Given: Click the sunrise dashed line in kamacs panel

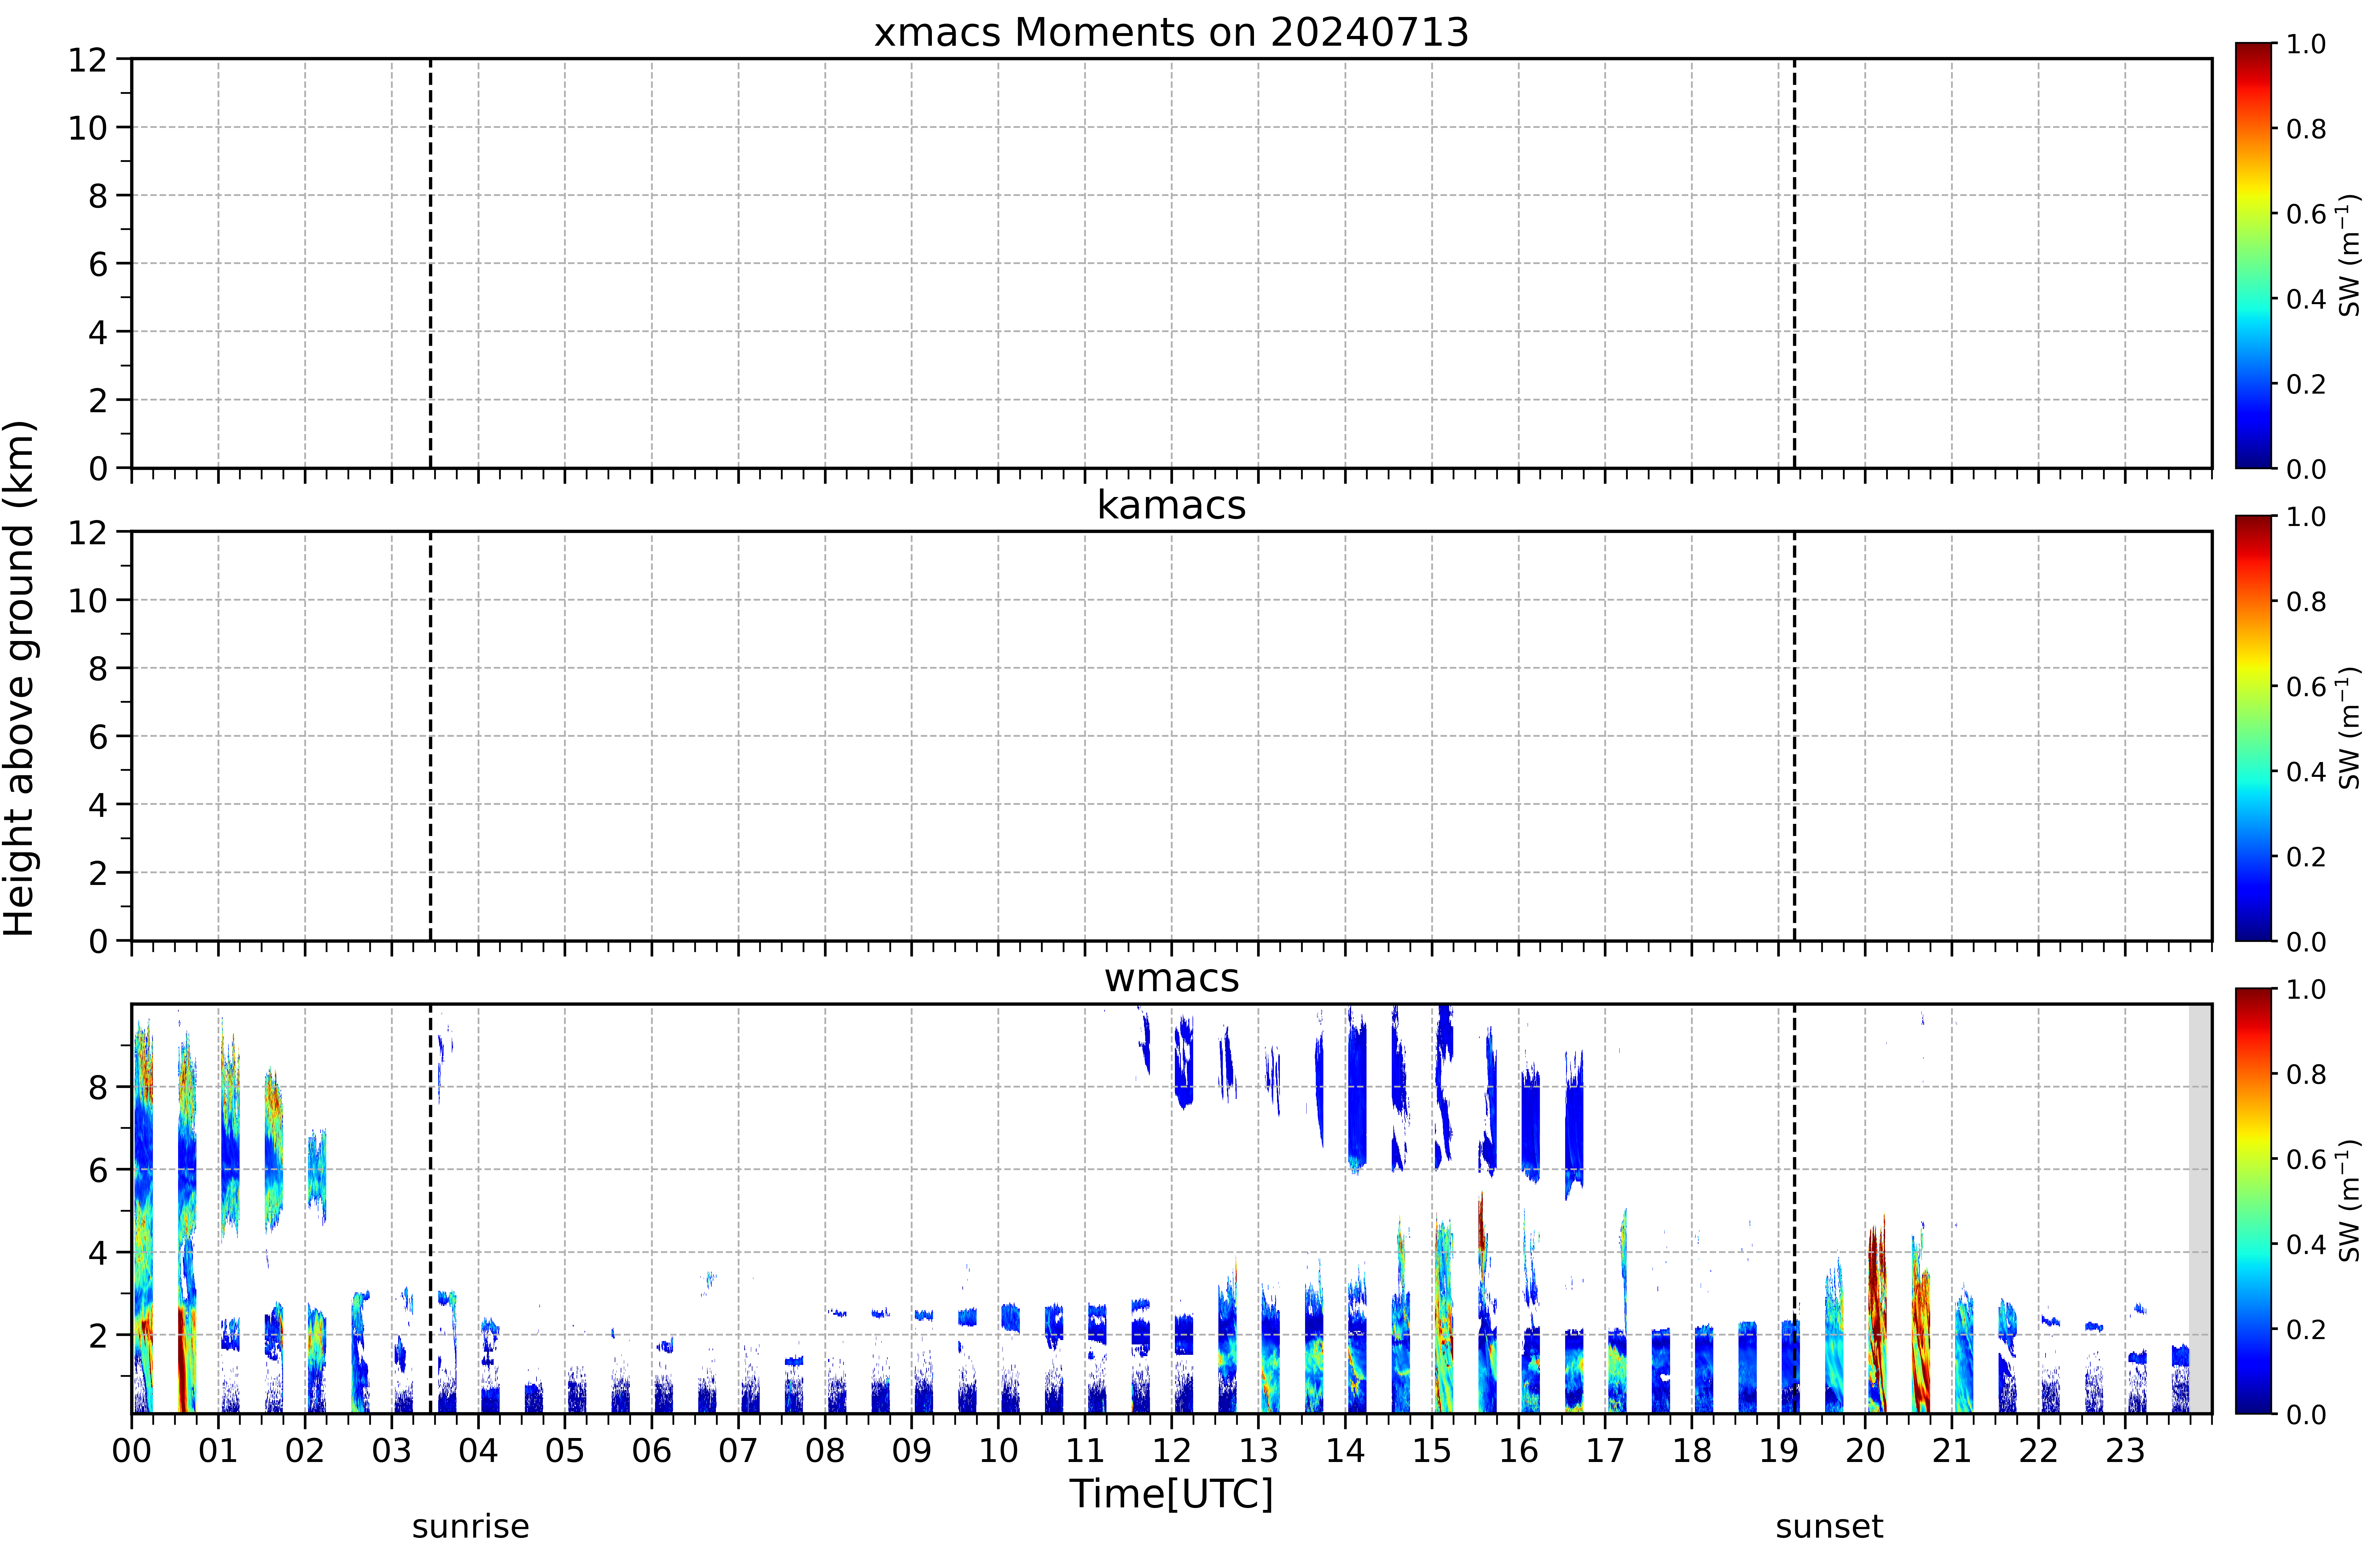Looking at the screenshot, I should [x=430, y=736].
